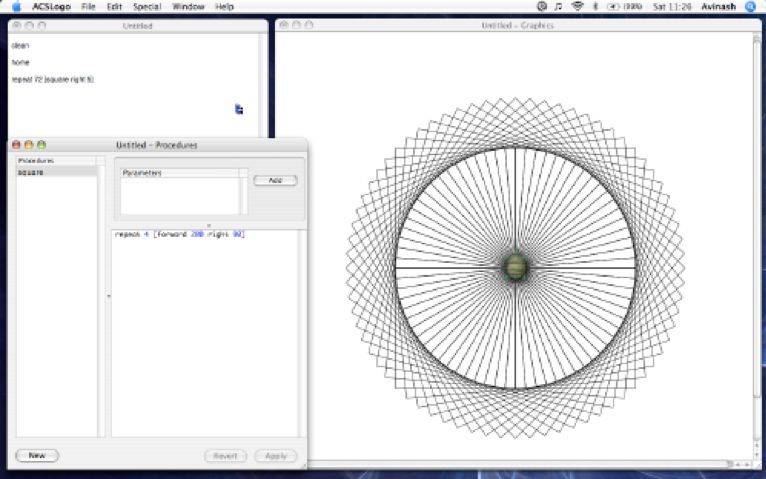766x479 pixels.
Task: Click the 'home' command line in Untitled window
Action: coord(21,62)
